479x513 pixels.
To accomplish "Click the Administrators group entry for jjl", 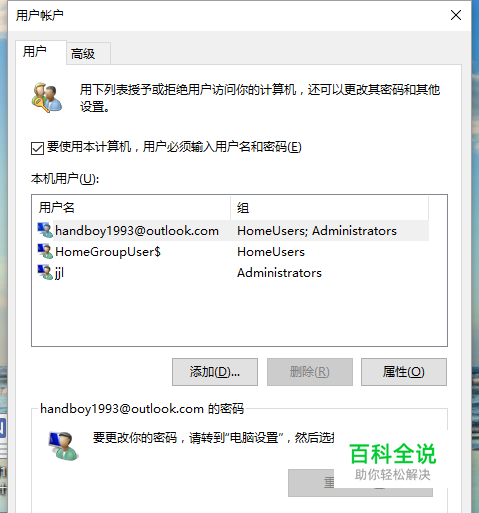I will pyautogui.click(x=279, y=273).
